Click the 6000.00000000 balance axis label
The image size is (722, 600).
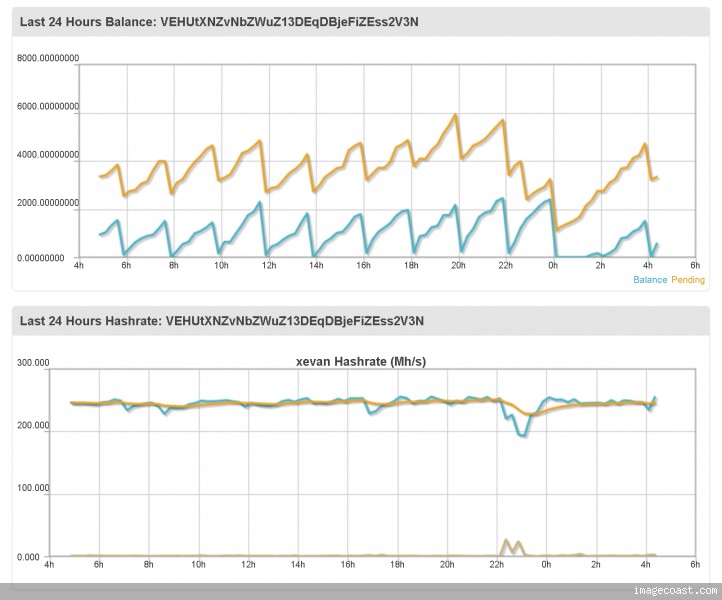click(47, 107)
